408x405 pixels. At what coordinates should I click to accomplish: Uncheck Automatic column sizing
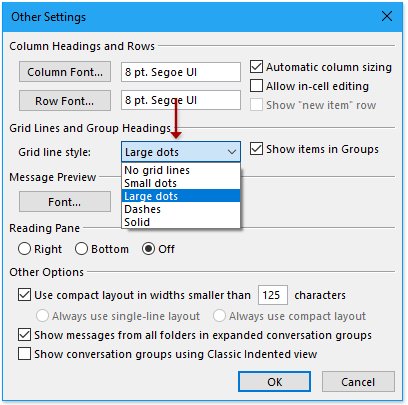(x=256, y=67)
